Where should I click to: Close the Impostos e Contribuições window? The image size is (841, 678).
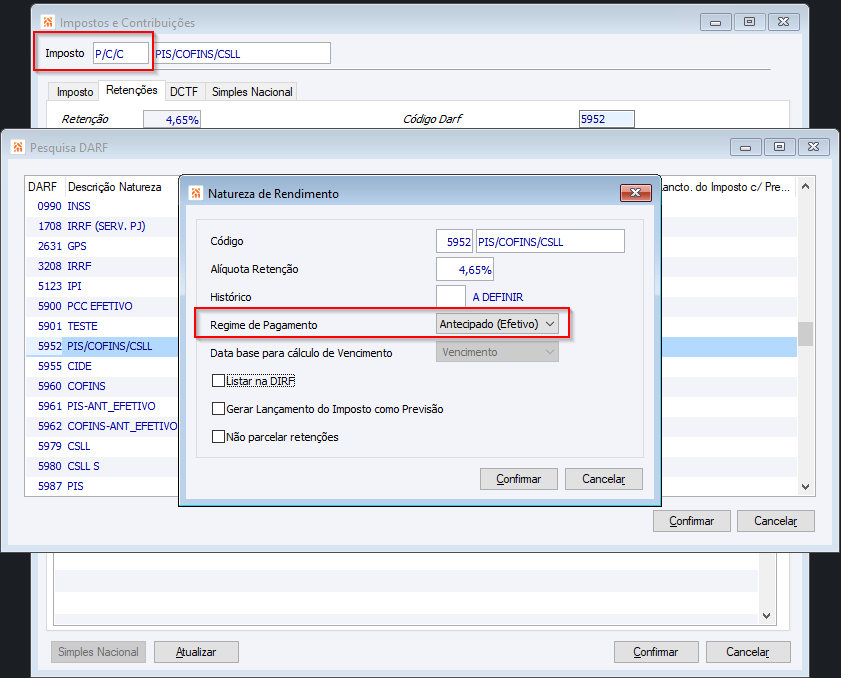784,22
